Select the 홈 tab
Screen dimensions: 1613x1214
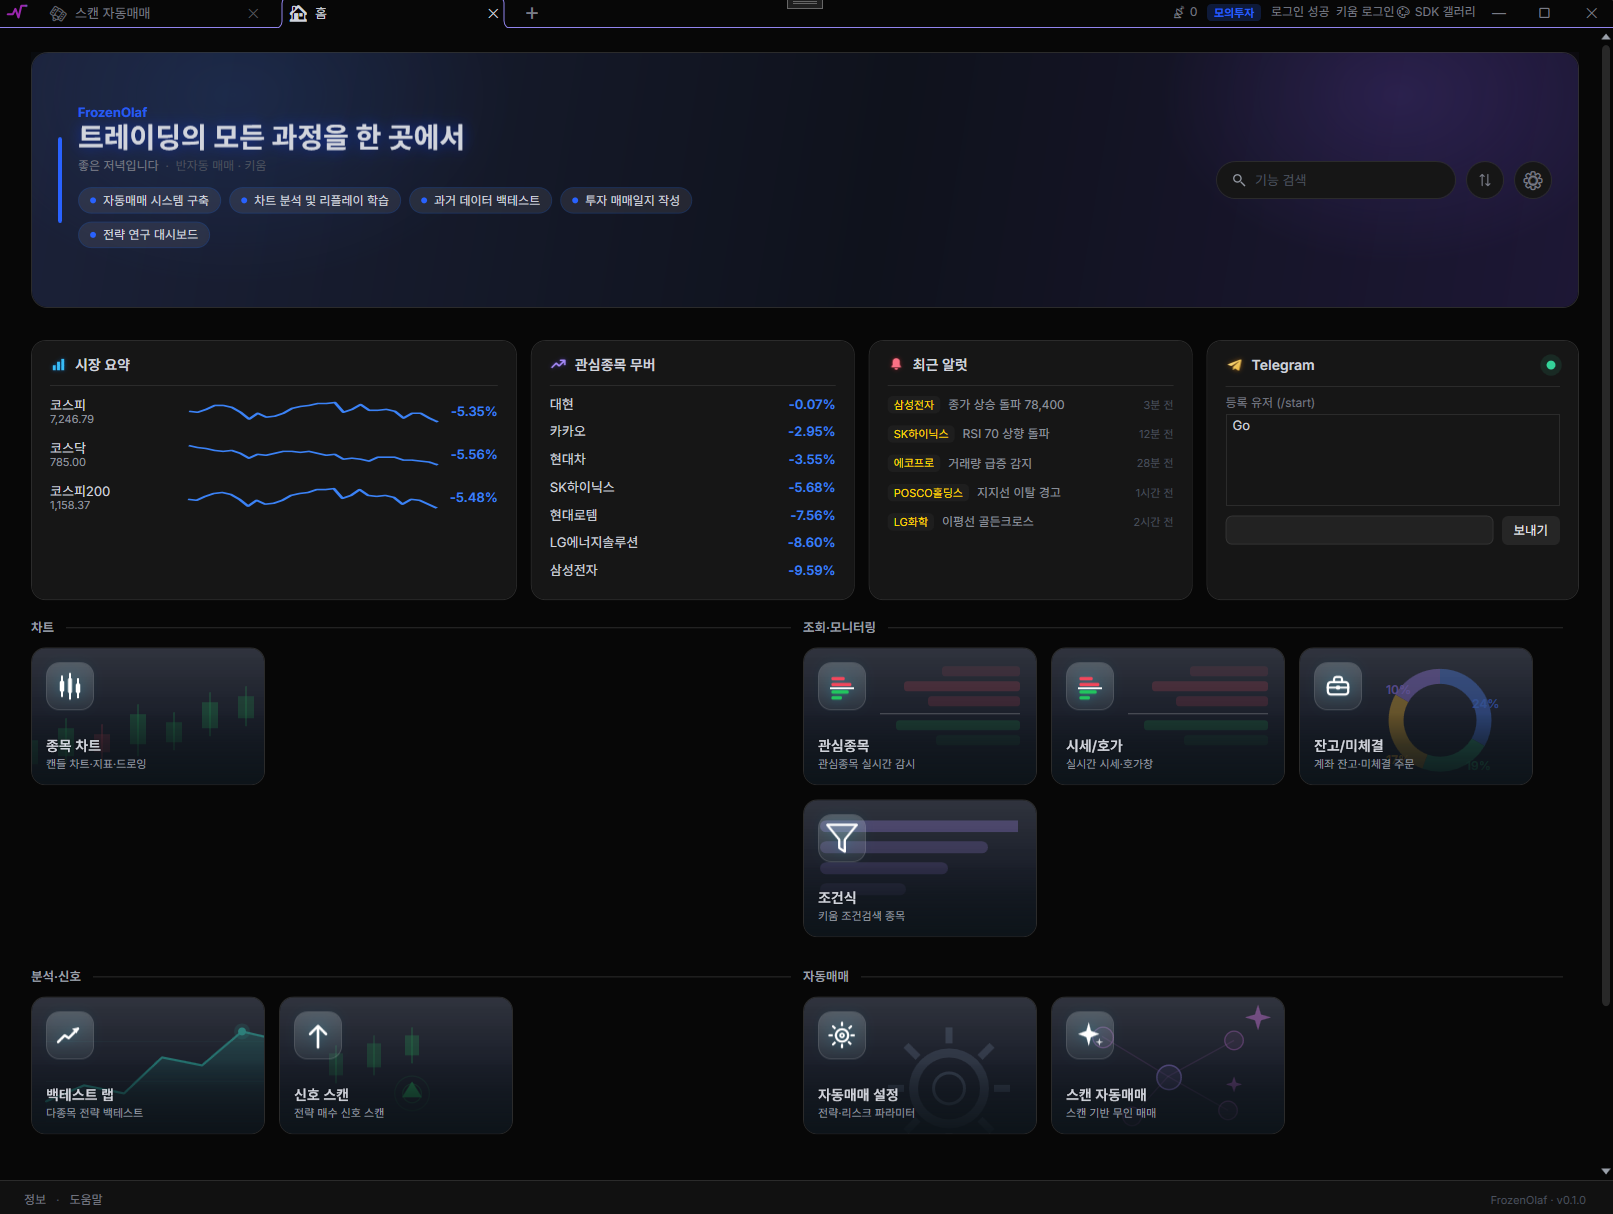tap(393, 13)
